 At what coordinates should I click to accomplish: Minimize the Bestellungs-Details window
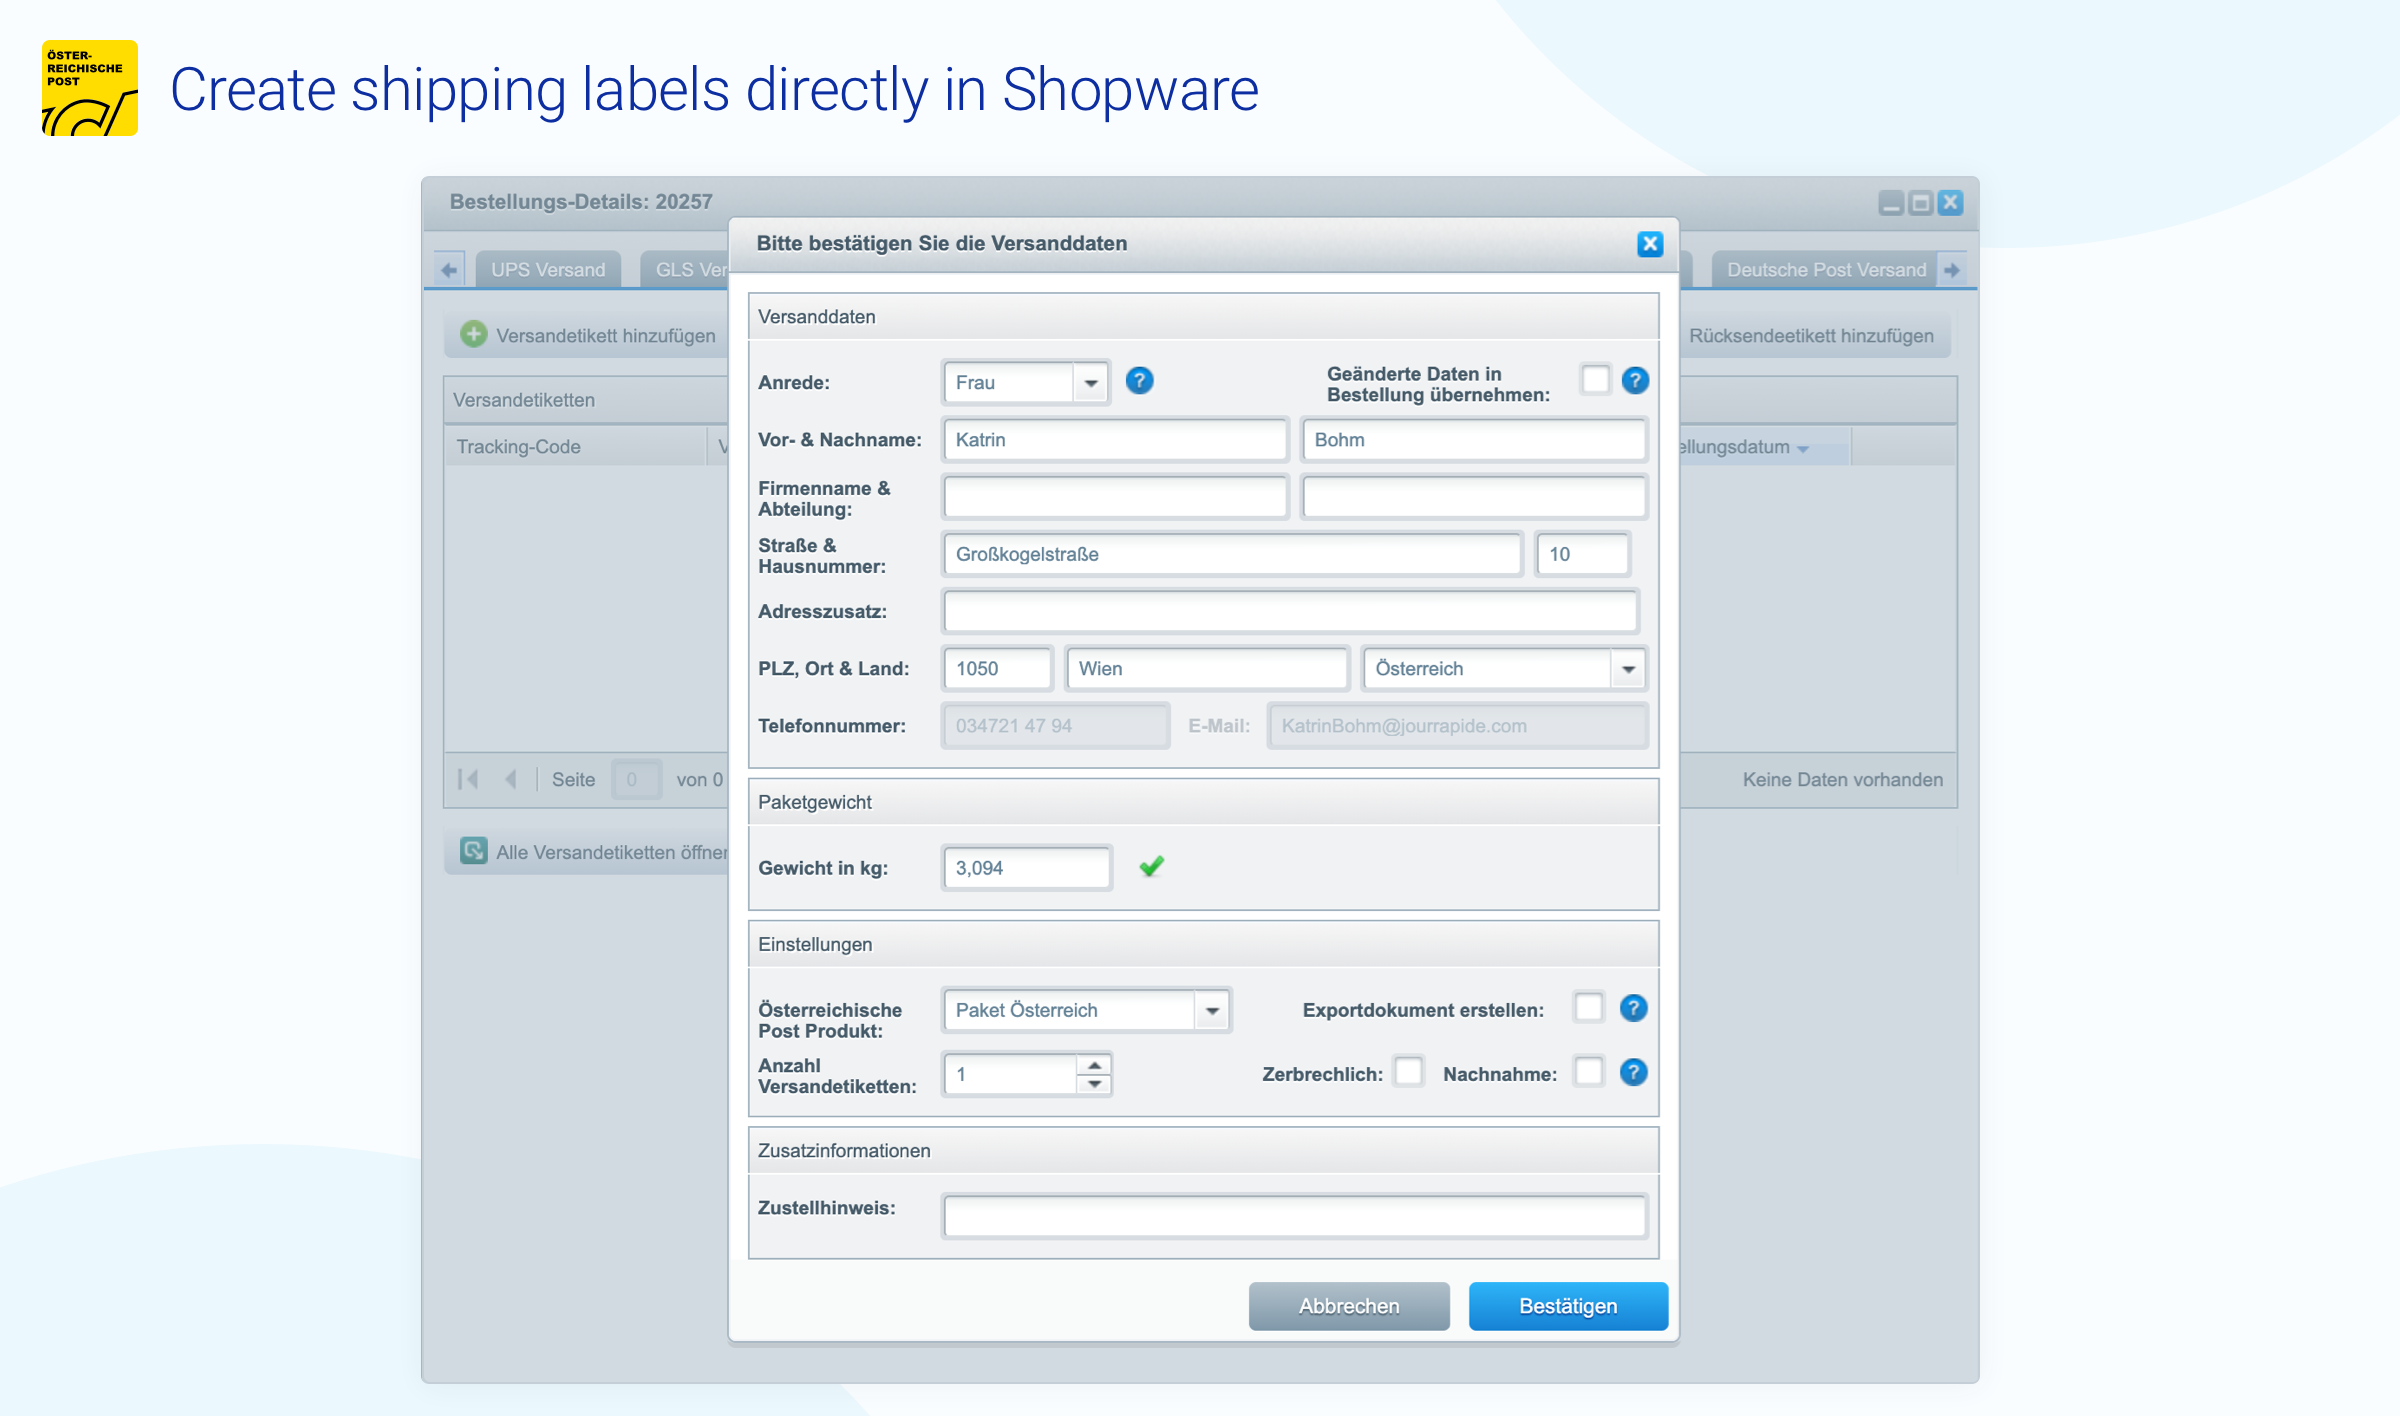1891,203
